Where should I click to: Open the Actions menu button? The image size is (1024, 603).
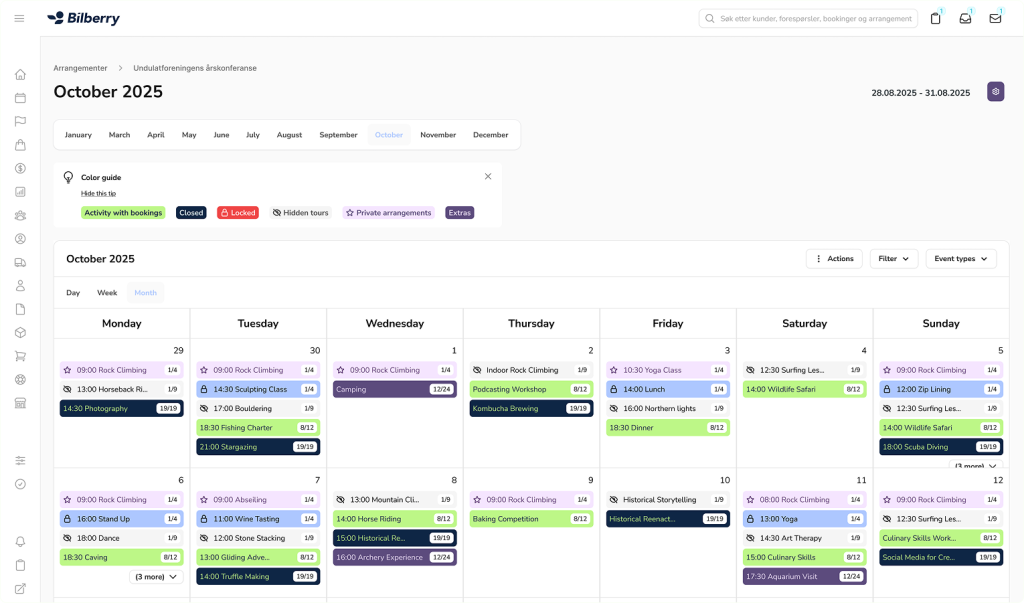(x=834, y=259)
